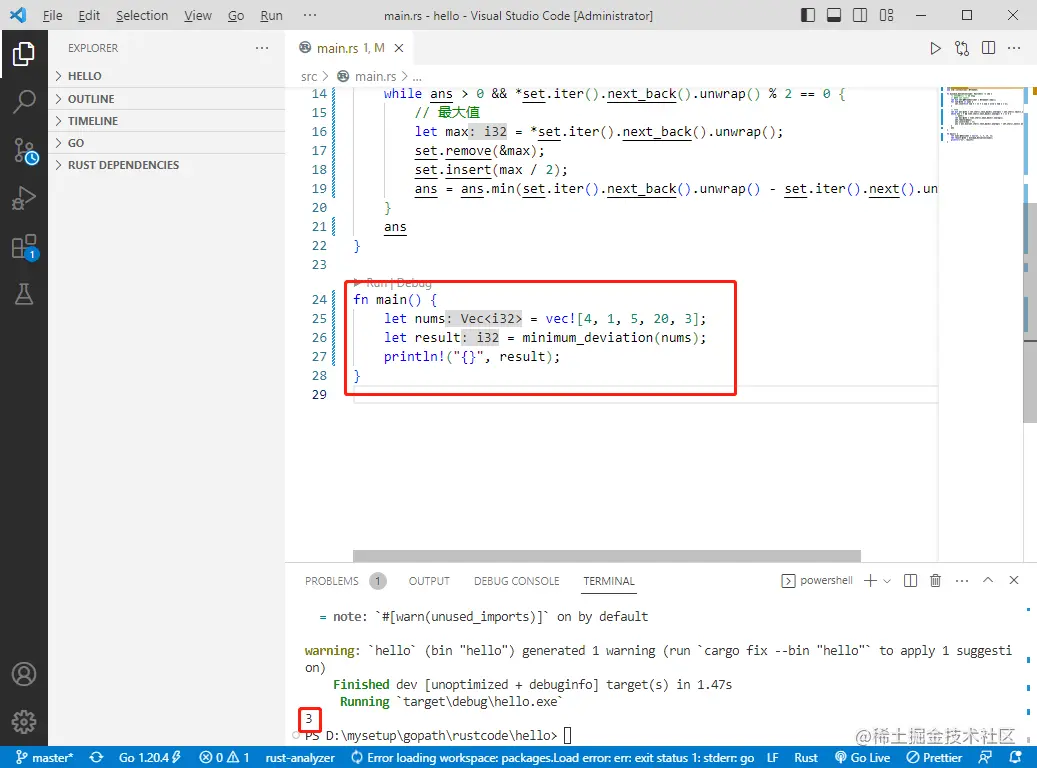1037x768 pixels.
Task: Expand the HELLO folder section
Action: (167, 76)
